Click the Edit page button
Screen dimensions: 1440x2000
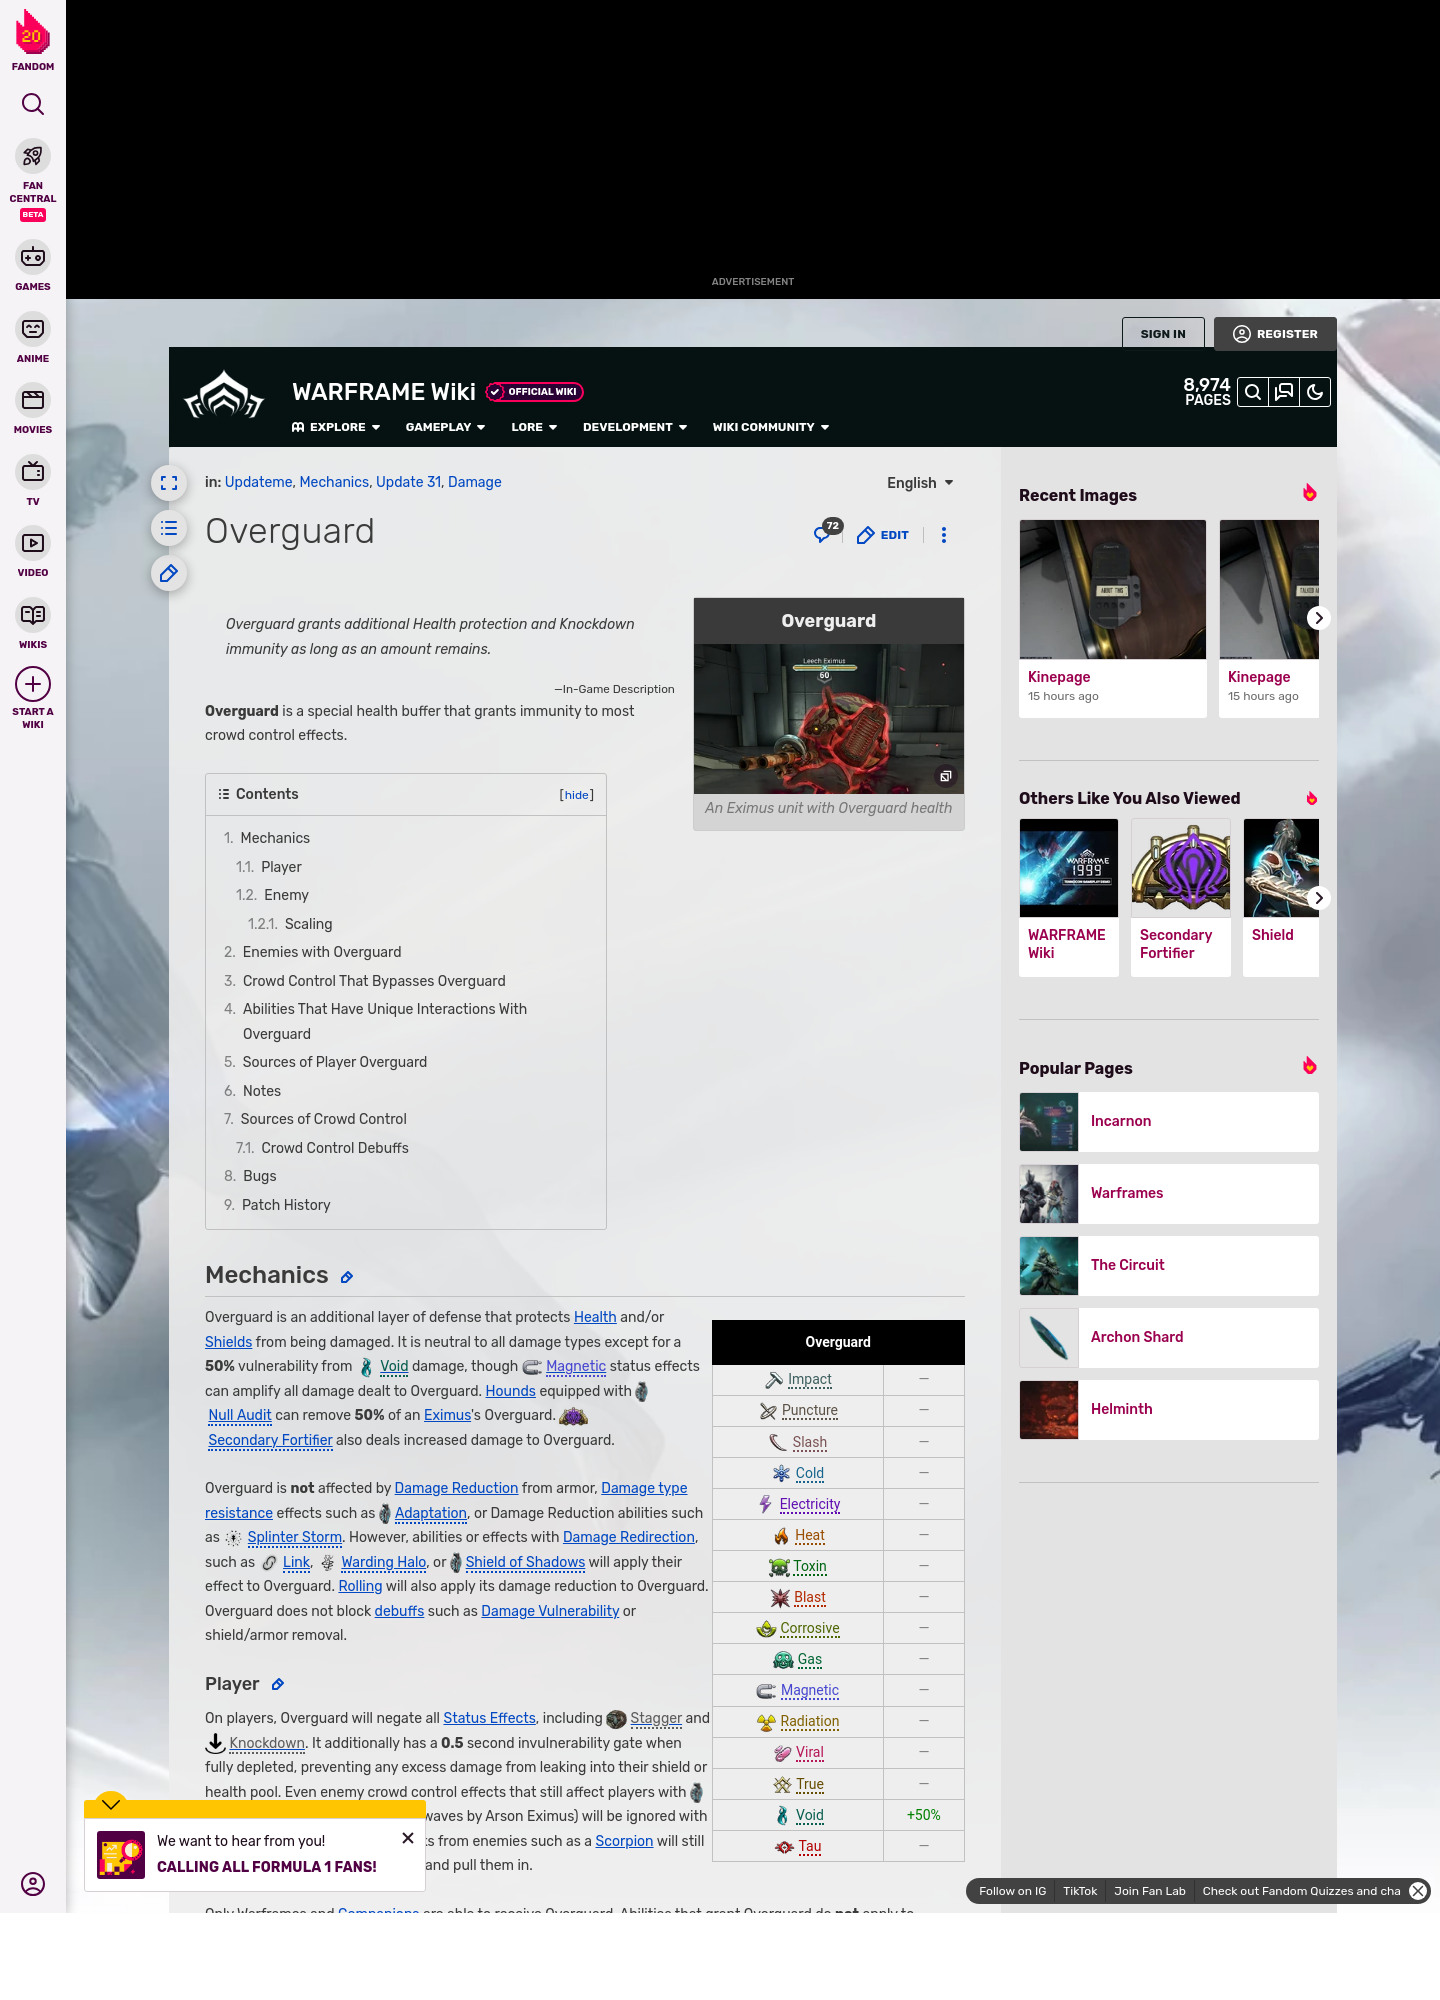click(x=883, y=535)
